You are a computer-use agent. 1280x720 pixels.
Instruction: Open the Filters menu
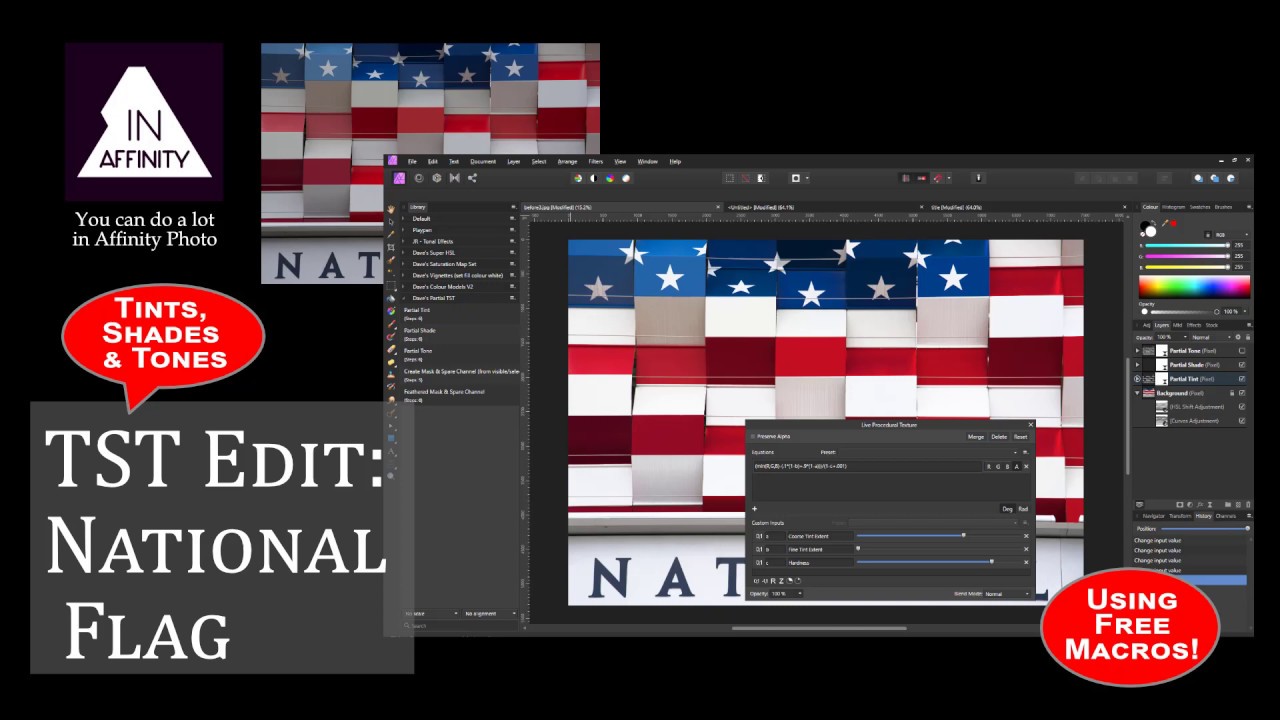click(595, 161)
